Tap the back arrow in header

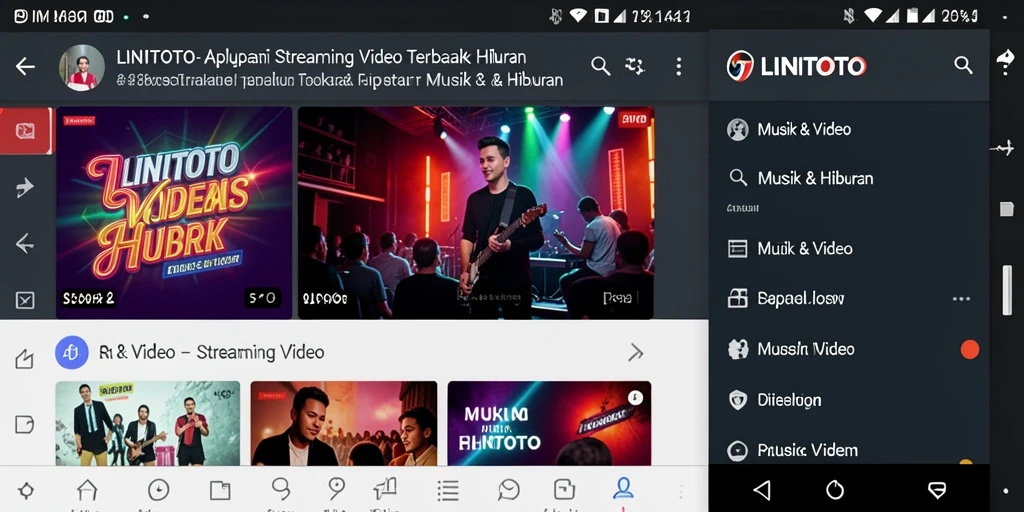25,66
